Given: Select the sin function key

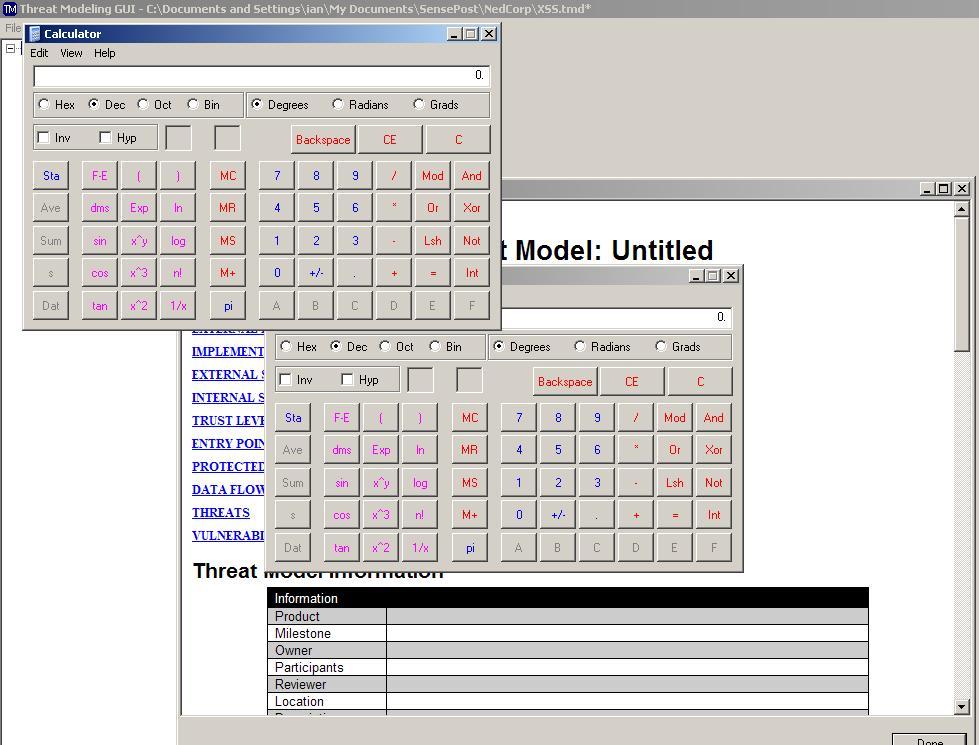Looking at the screenshot, I should click(x=99, y=240).
